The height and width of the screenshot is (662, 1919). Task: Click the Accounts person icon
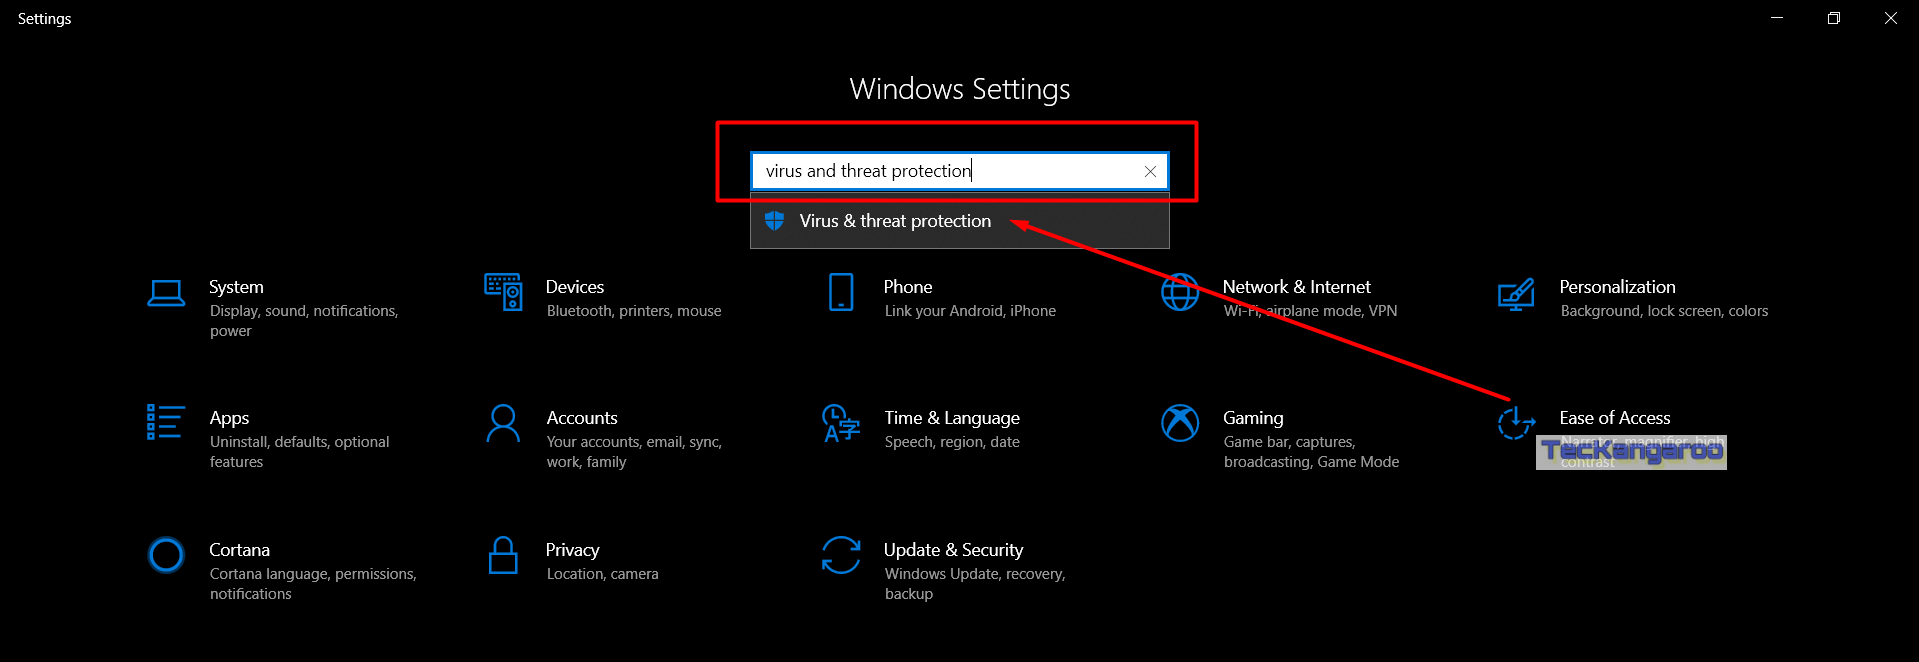click(x=503, y=423)
